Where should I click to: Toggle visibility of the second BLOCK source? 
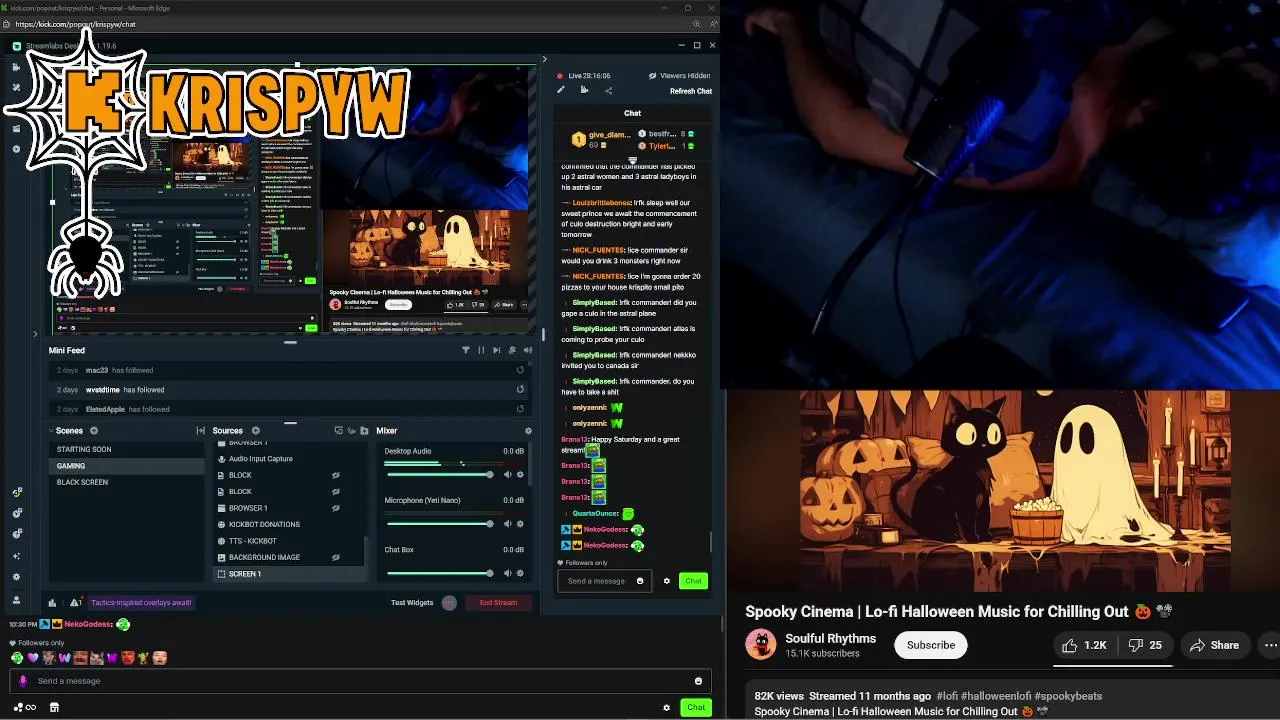(336, 492)
